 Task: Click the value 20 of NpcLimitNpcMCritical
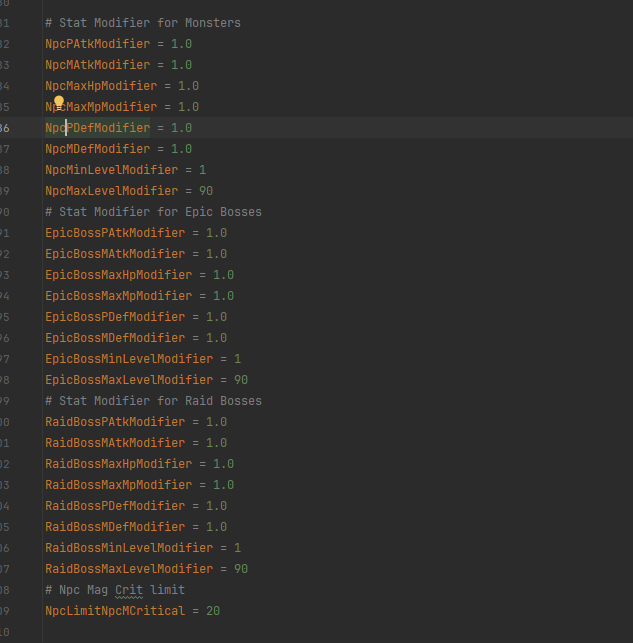(213, 611)
